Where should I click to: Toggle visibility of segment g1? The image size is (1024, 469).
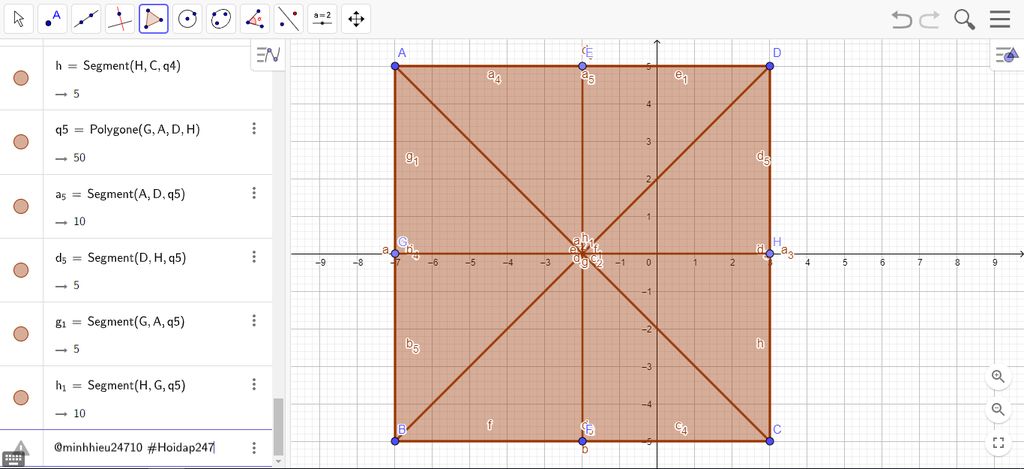coord(21,334)
